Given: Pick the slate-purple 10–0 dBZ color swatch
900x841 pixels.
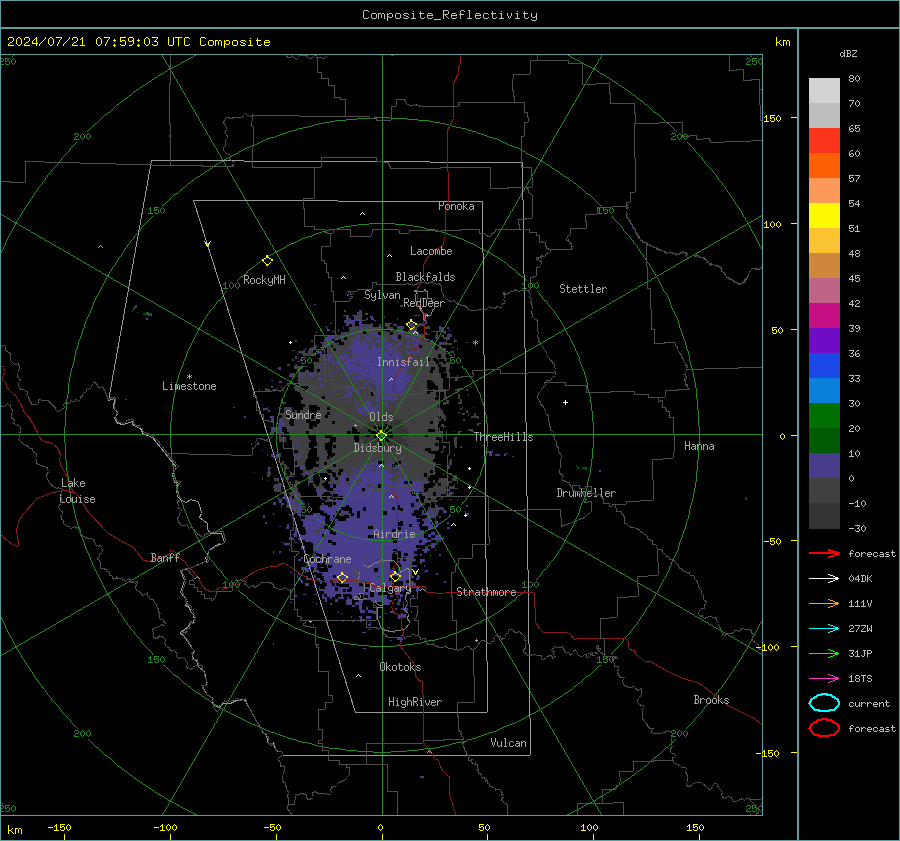Looking at the screenshot, I should click(824, 466).
